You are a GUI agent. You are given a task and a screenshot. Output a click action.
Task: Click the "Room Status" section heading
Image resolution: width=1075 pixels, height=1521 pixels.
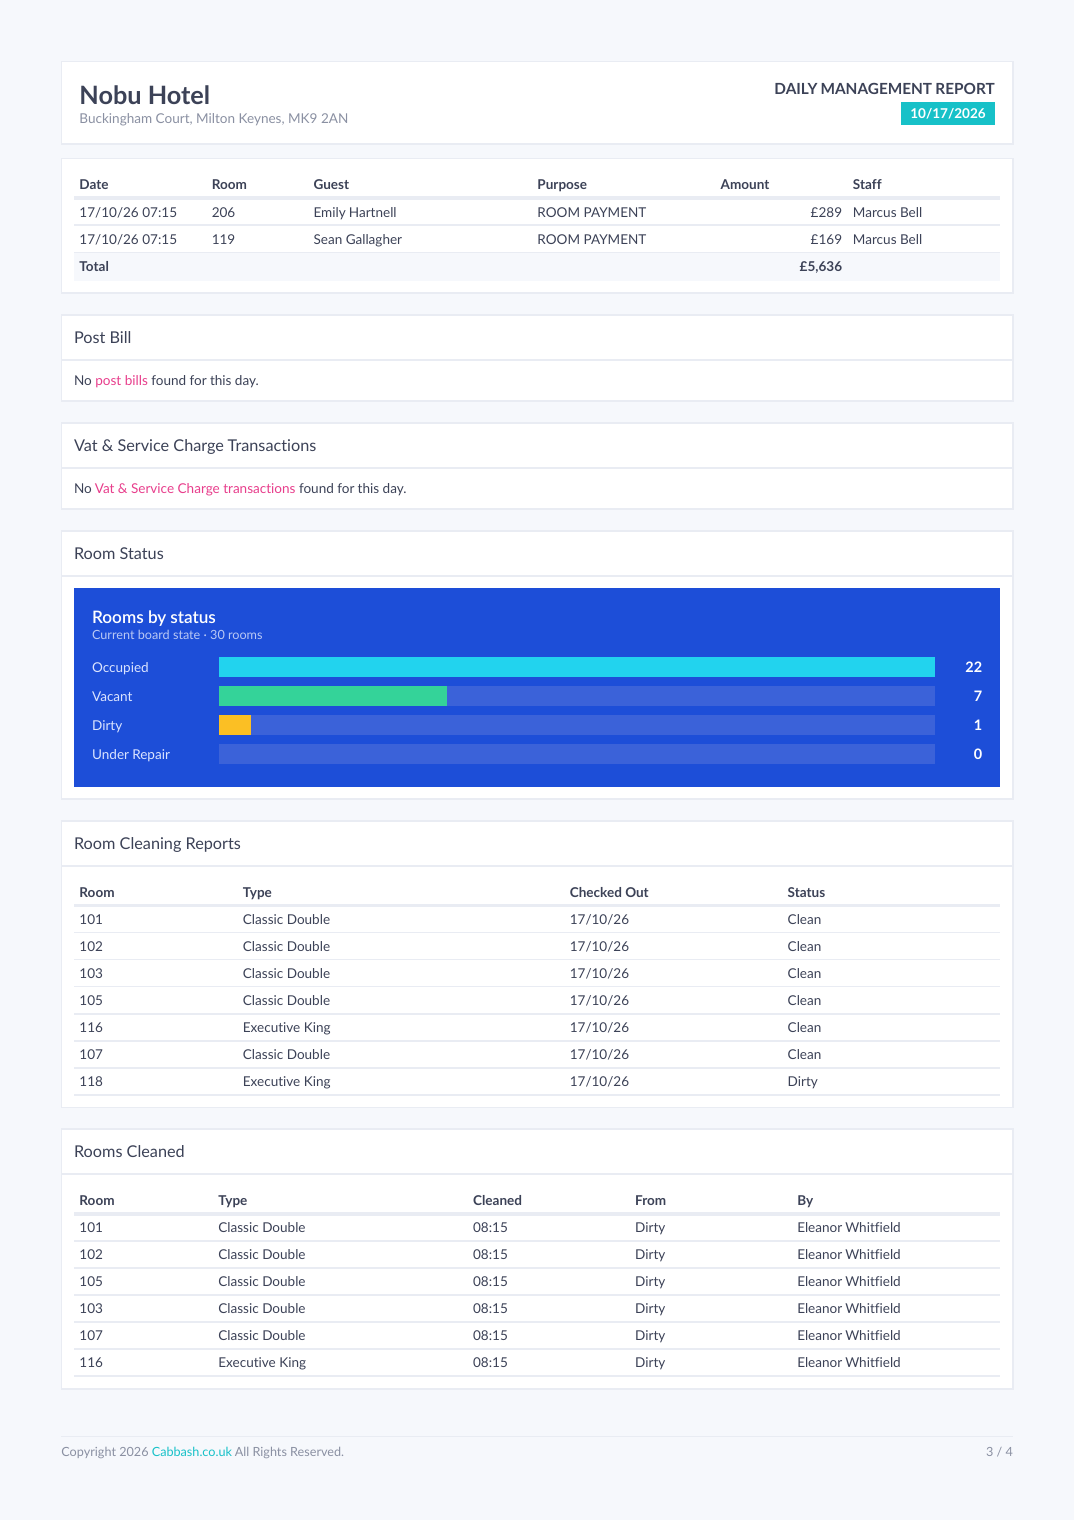119,554
